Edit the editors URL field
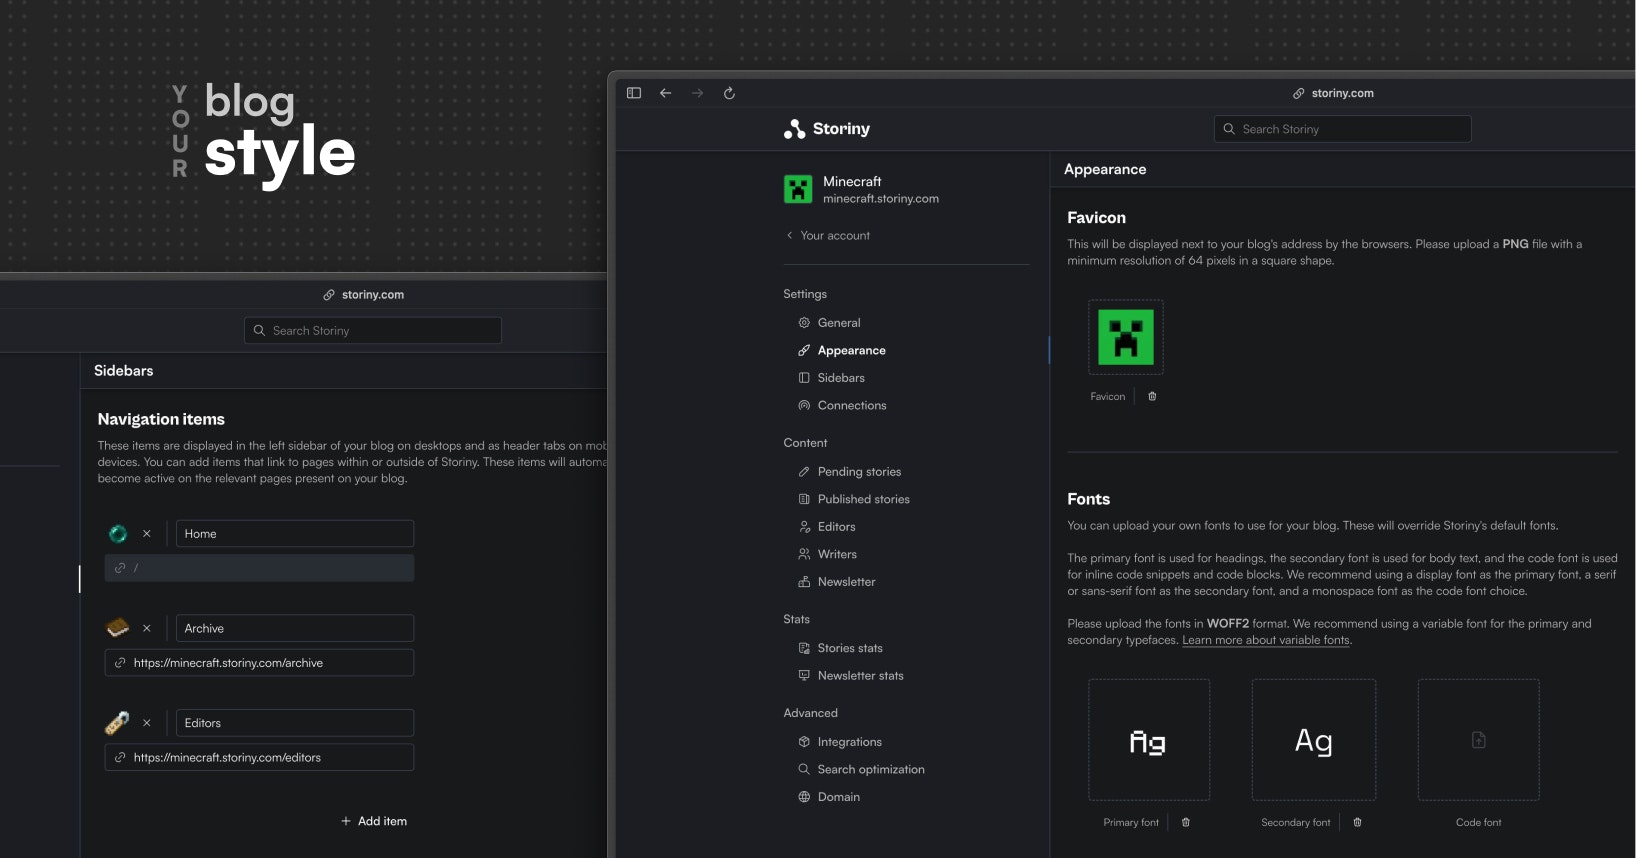Viewport: 1636px width, 858px height. click(259, 758)
